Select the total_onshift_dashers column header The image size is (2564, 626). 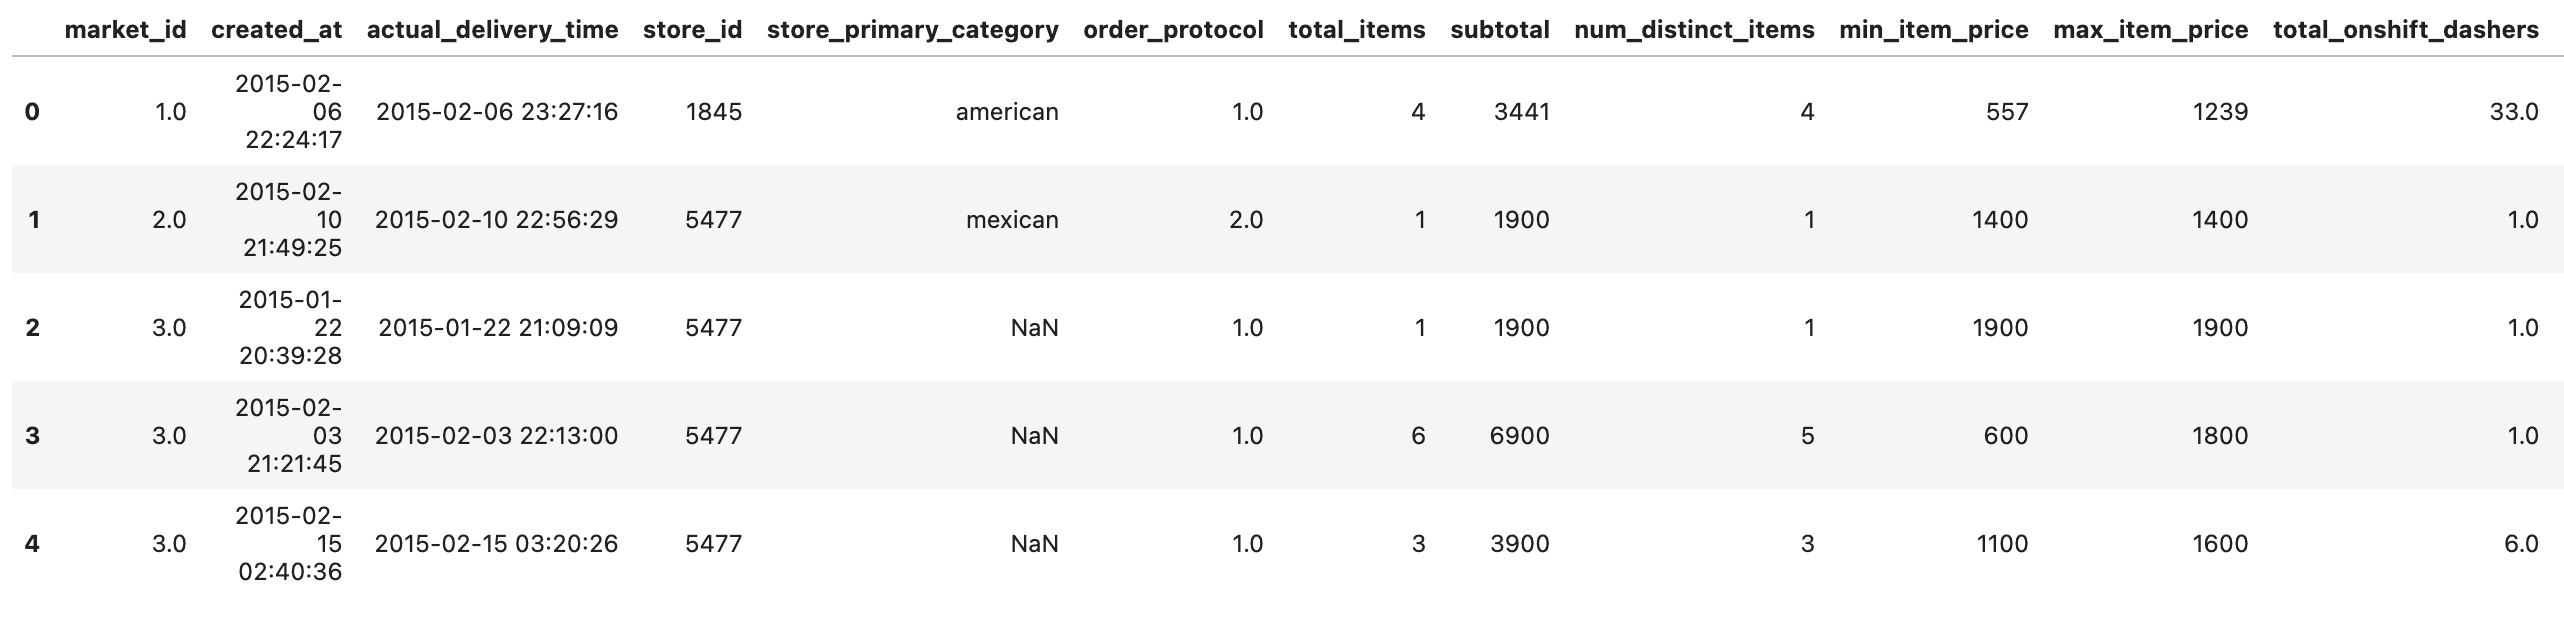point(2406,30)
